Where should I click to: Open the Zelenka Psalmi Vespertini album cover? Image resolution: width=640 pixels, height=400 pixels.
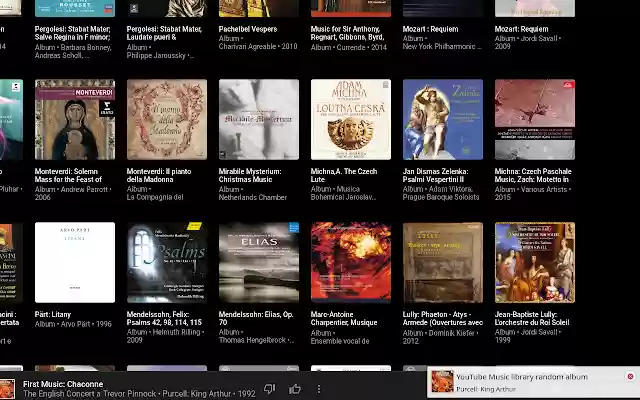pos(443,120)
